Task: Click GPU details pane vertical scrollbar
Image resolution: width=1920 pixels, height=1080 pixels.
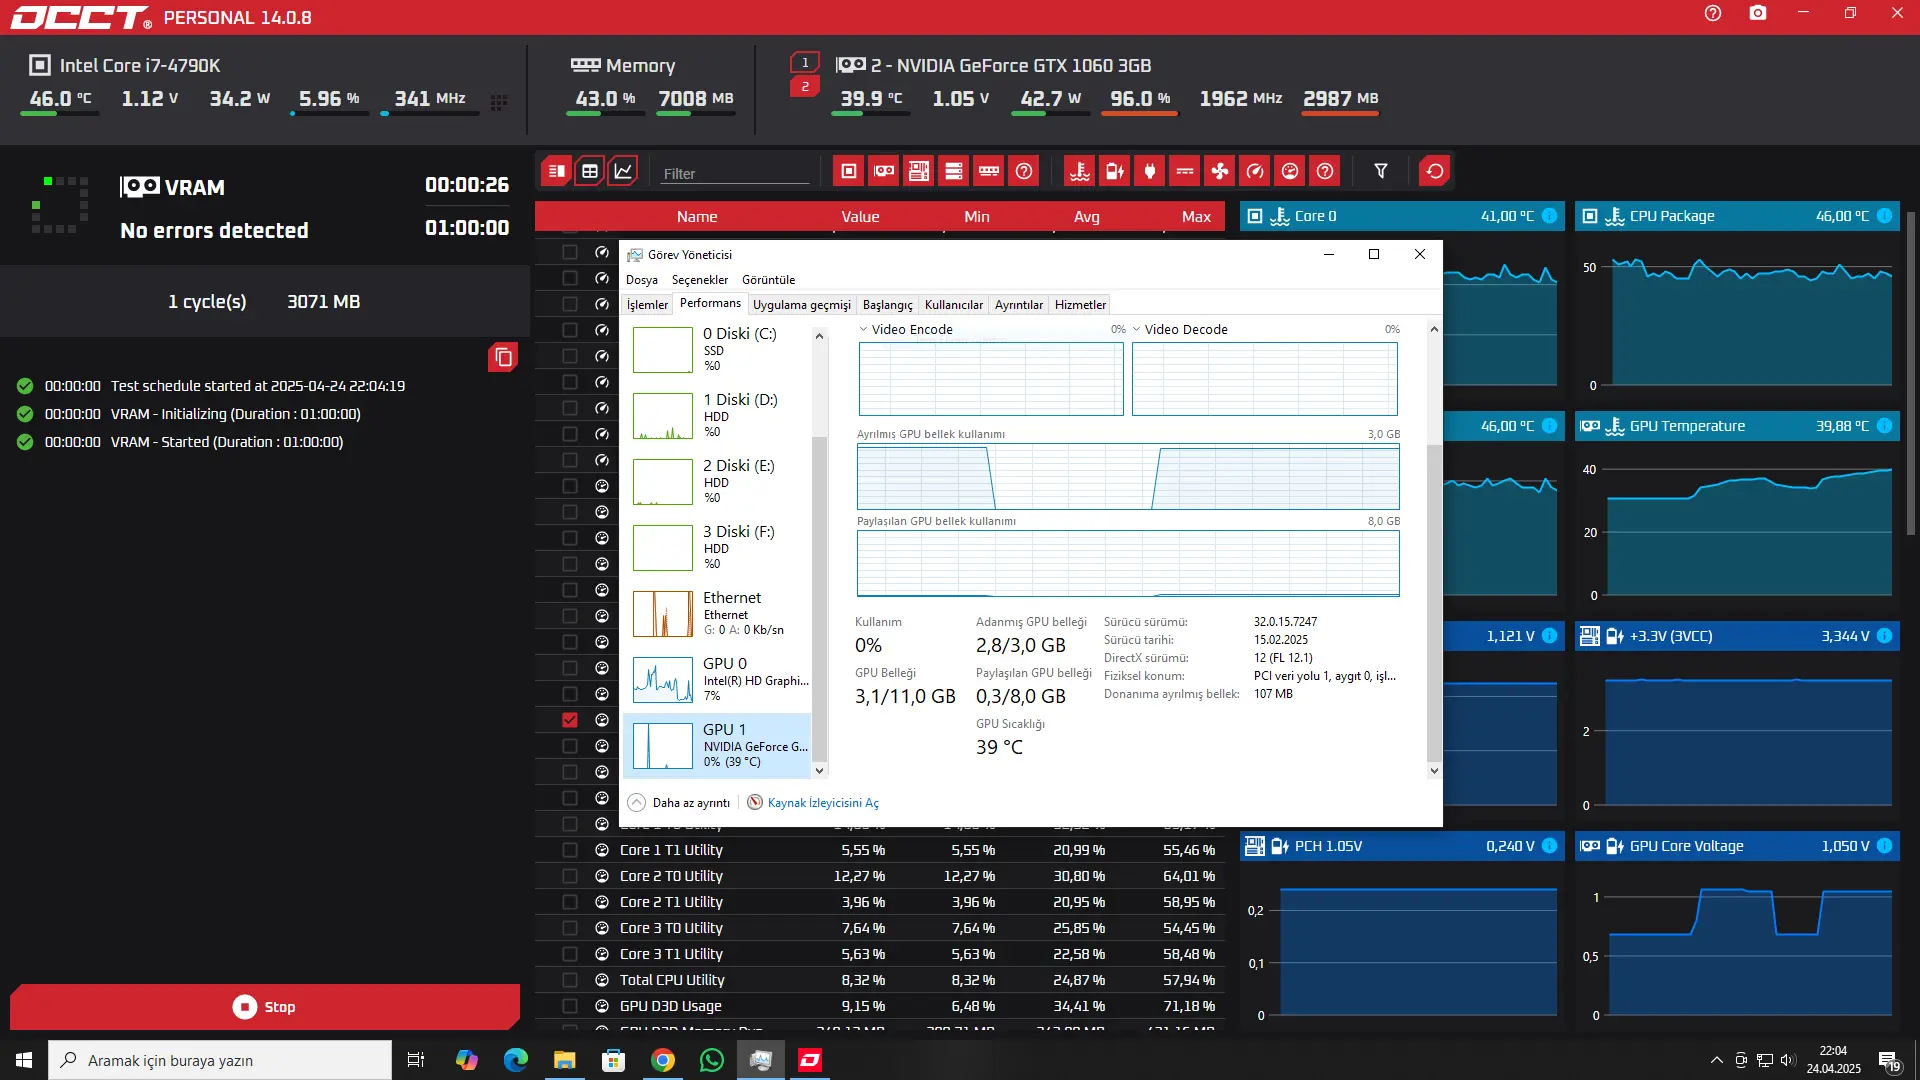Action: click(1434, 604)
